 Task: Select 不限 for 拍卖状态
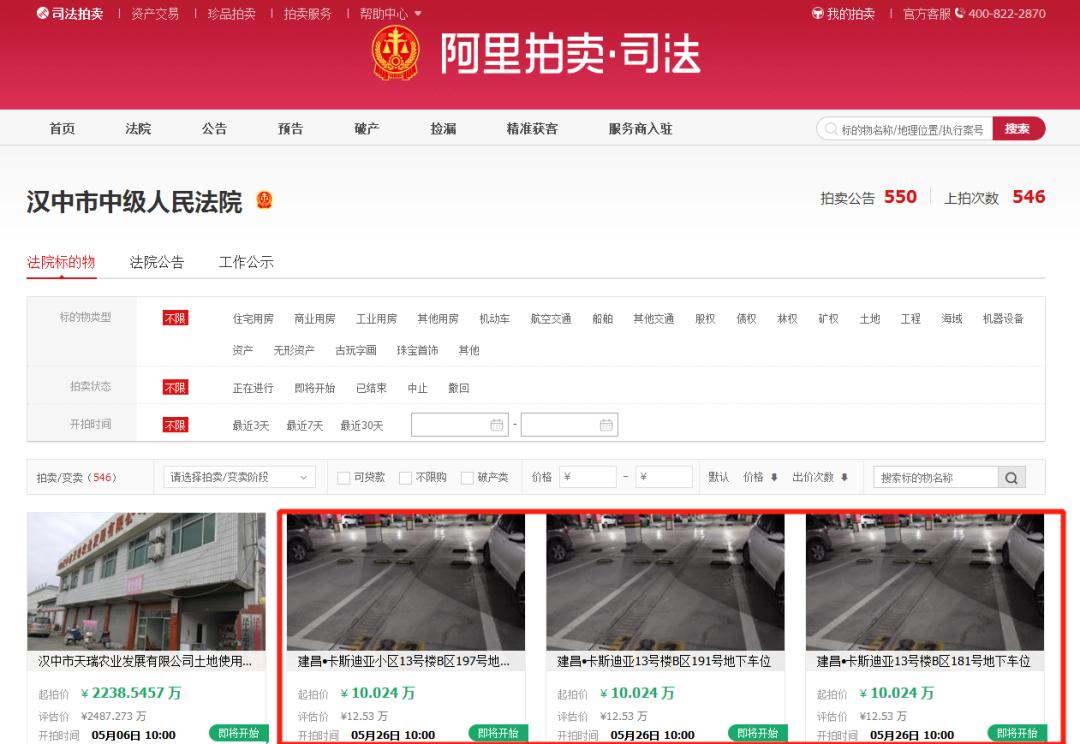pos(175,388)
